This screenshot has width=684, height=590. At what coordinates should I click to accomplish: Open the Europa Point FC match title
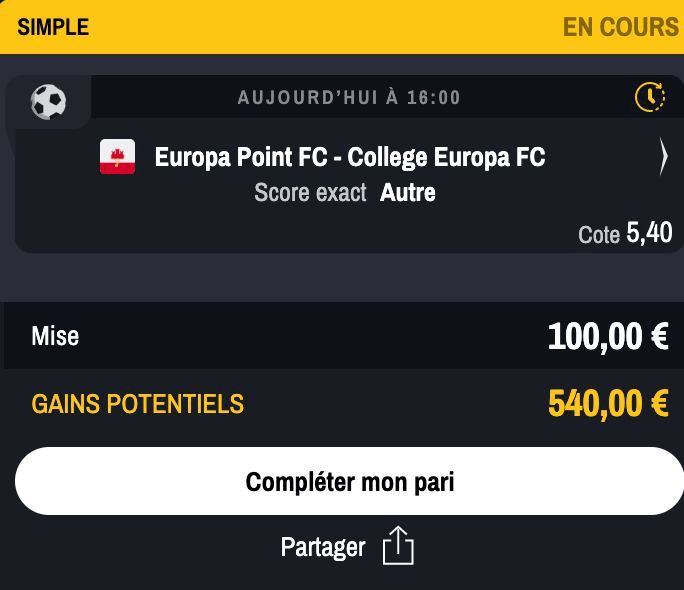350,157
